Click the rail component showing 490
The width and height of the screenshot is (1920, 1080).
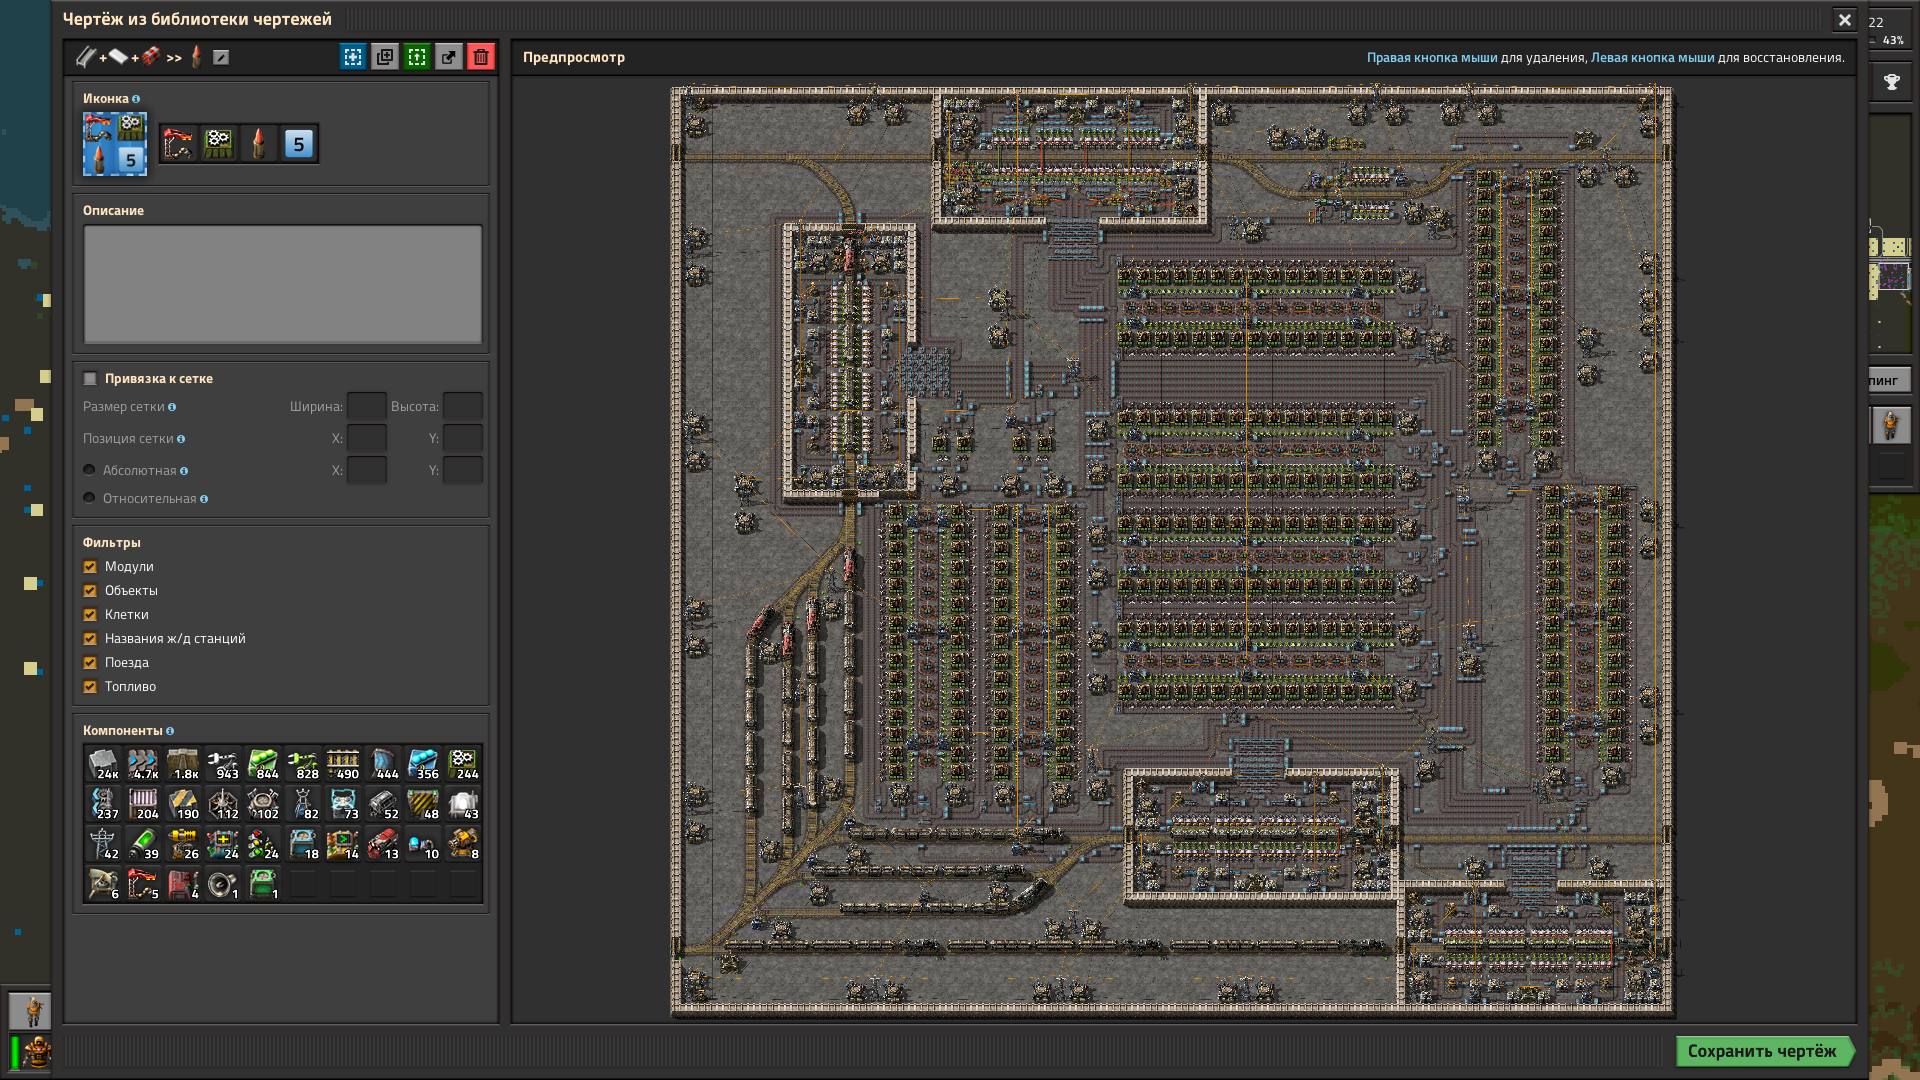tap(343, 764)
